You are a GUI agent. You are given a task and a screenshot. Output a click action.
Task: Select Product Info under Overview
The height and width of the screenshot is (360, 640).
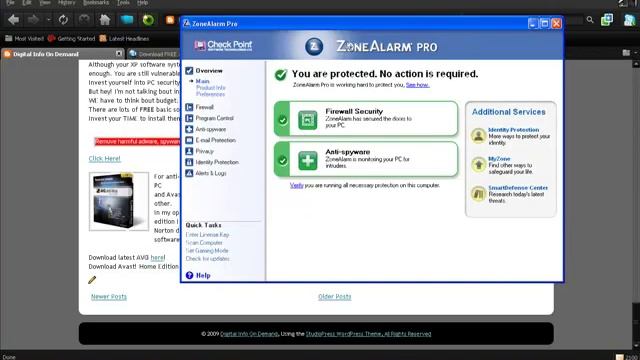pyautogui.click(x=211, y=88)
